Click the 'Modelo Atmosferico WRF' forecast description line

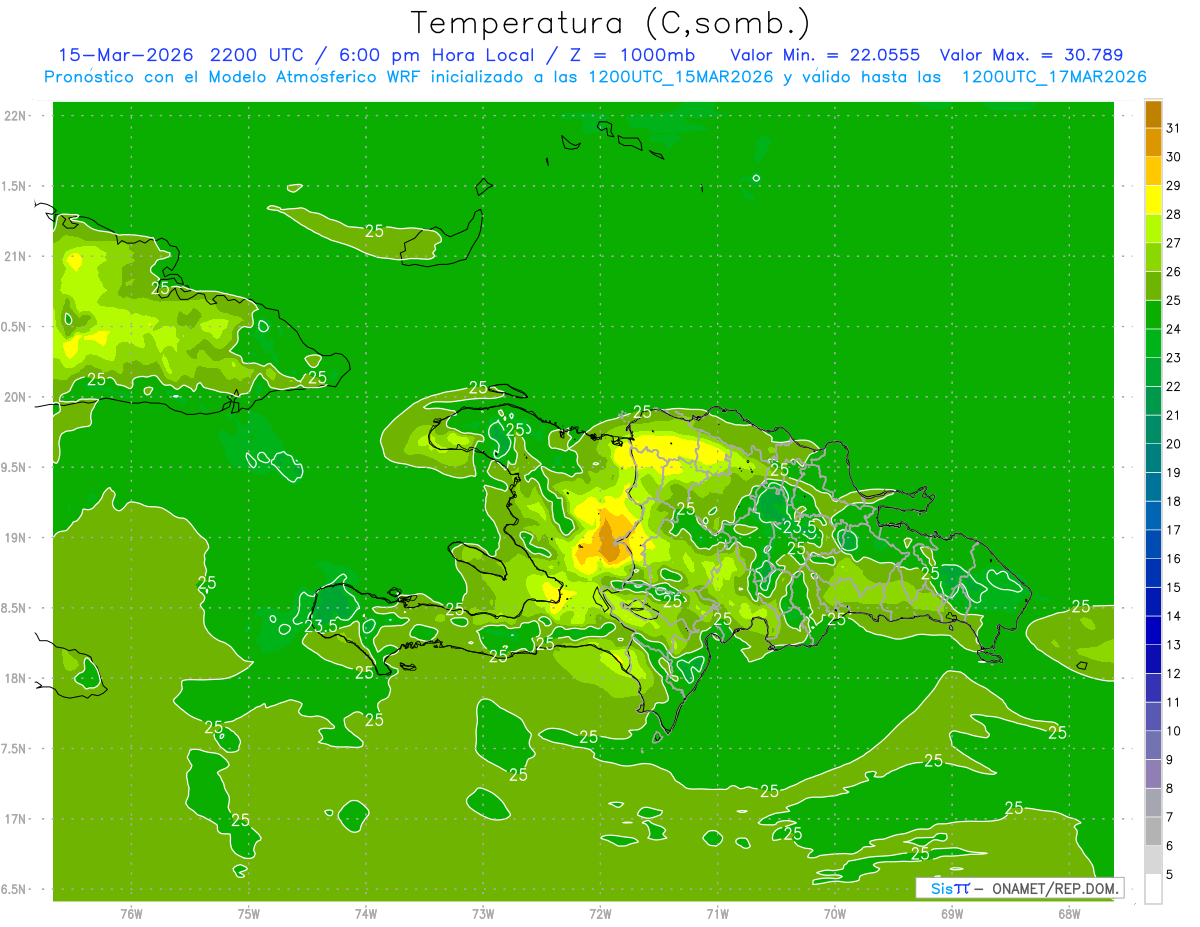pos(595,77)
